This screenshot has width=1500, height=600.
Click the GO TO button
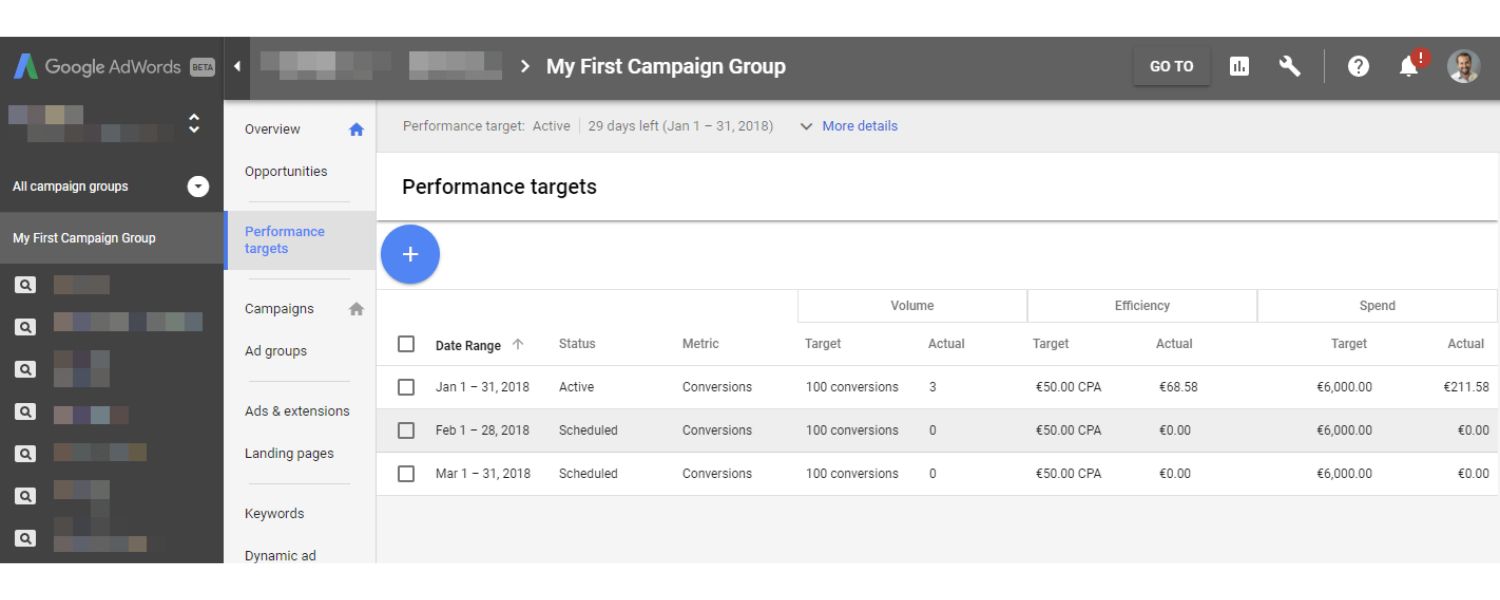click(1171, 65)
